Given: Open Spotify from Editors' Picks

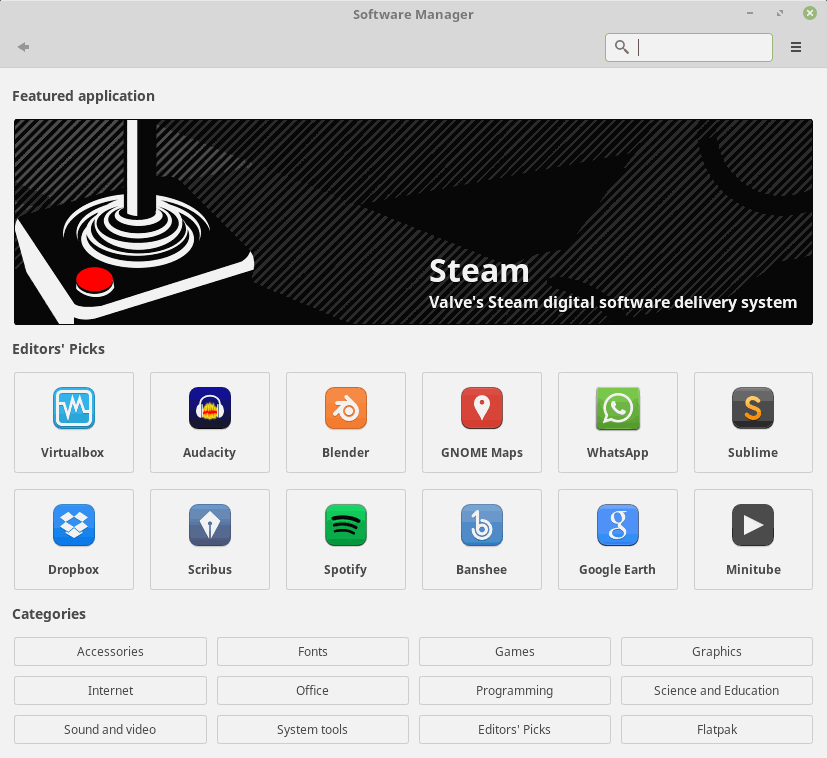Looking at the screenshot, I should coord(345,539).
